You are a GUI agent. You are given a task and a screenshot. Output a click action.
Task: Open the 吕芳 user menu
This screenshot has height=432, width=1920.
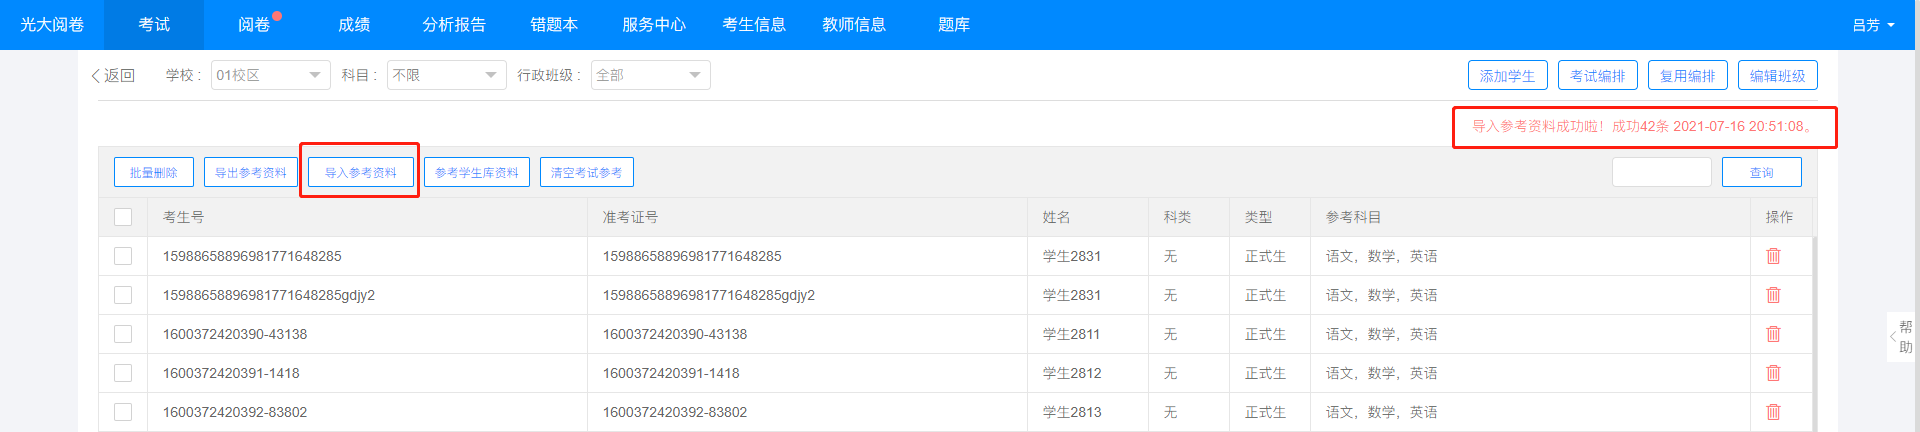(x=1872, y=25)
